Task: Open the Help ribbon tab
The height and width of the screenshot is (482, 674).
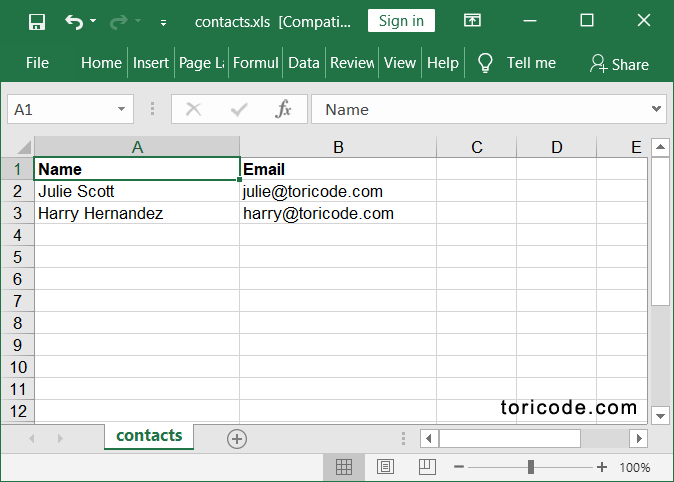Action: pyautogui.click(x=443, y=63)
